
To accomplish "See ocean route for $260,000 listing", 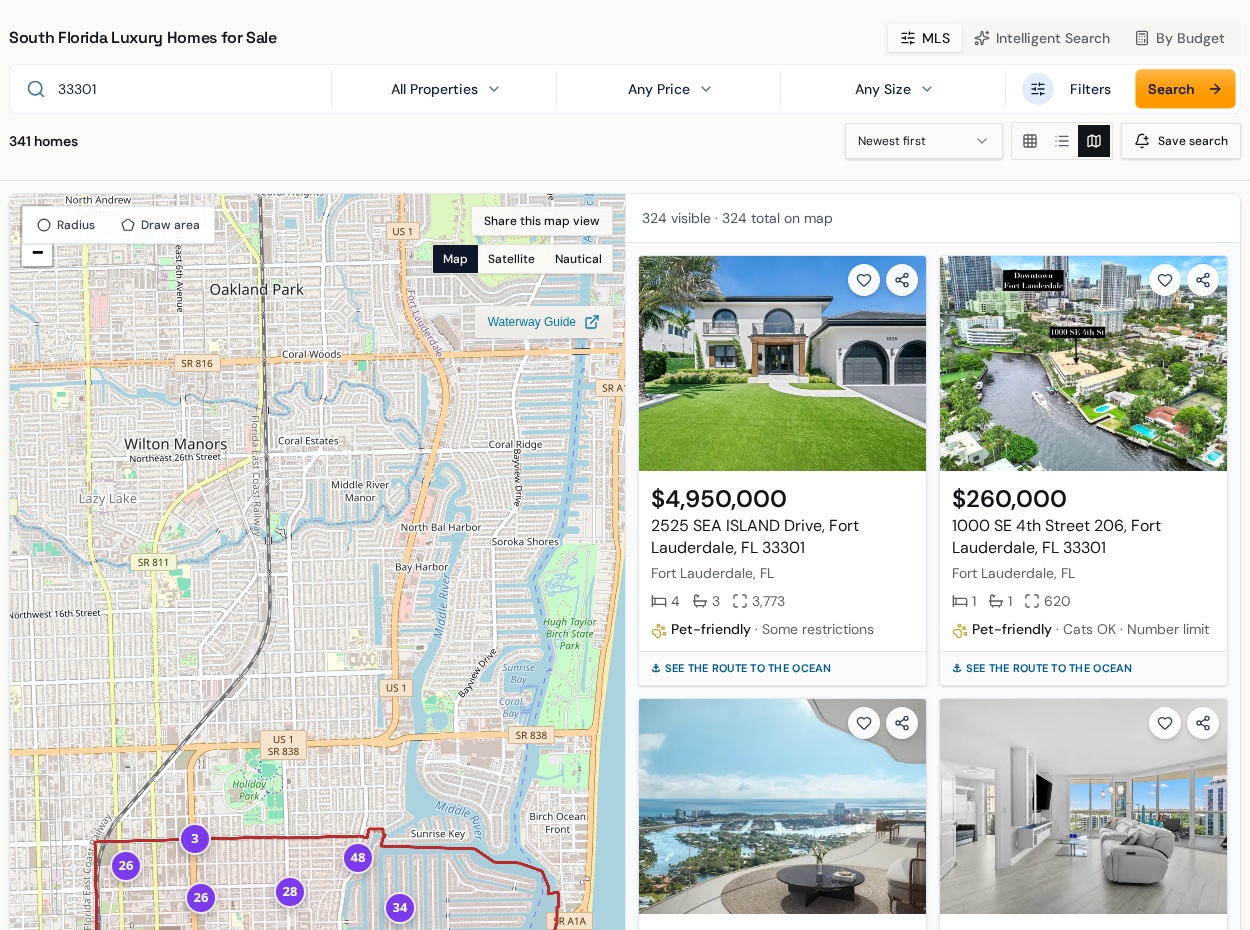I will click(1041, 668).
